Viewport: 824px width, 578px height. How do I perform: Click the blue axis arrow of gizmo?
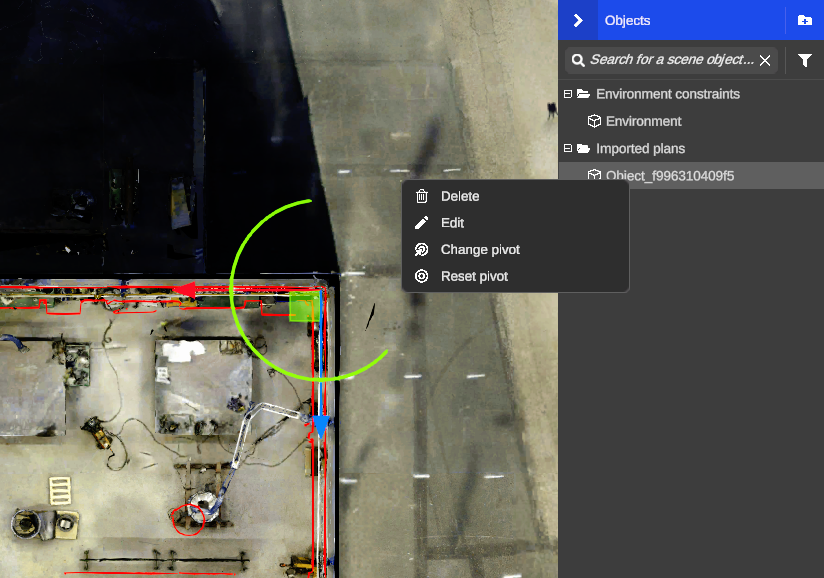point(320,426)
